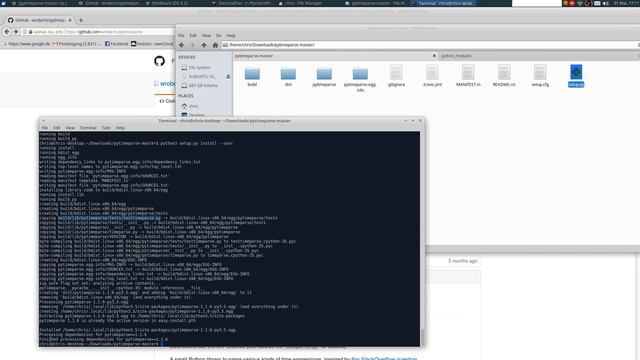Open terminal window menu arrow in titlebar
This screenshot has width=640, height=360.
pyautogui.click(x=43, y=121)
